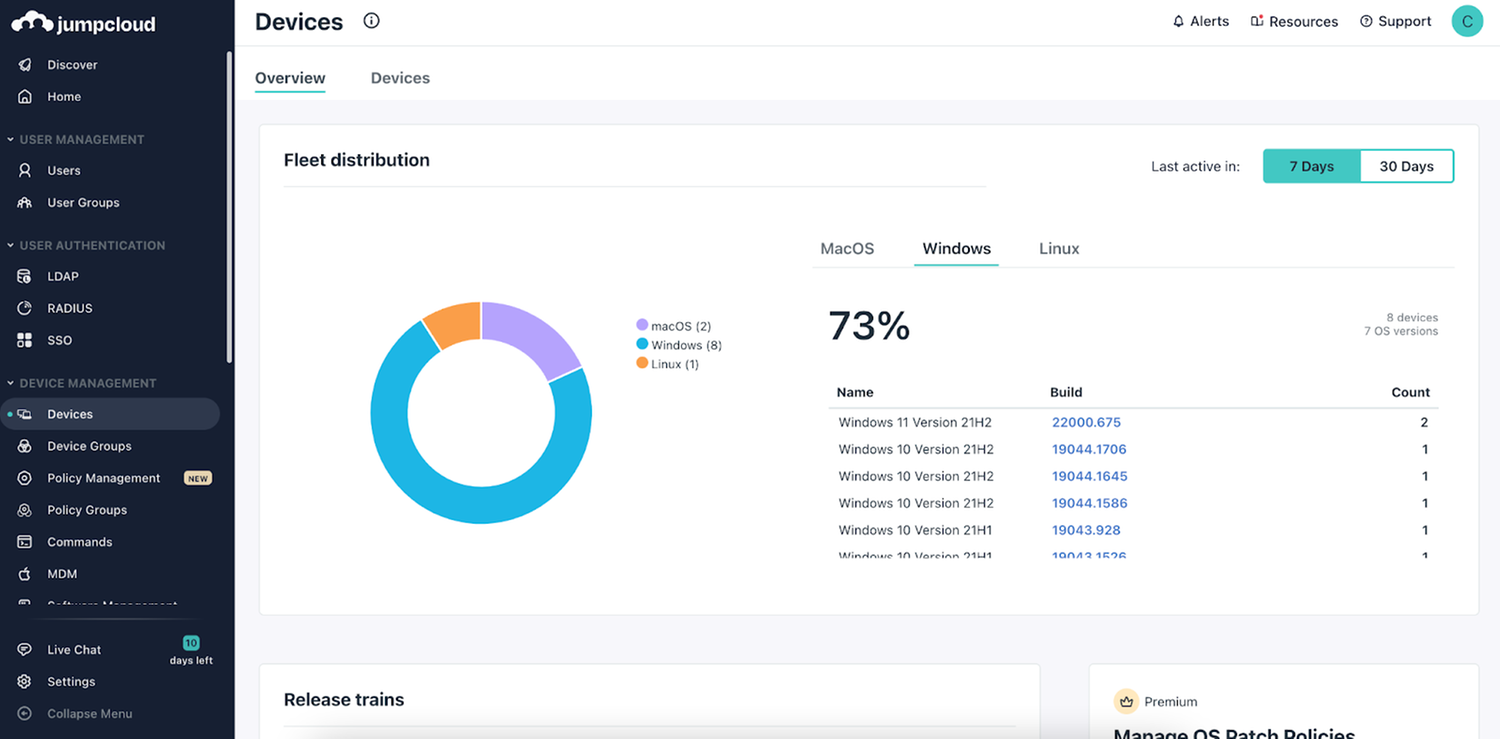1500x739 pixels.
Task: Switch to 30 Days last active filter
Action: 1406,166
